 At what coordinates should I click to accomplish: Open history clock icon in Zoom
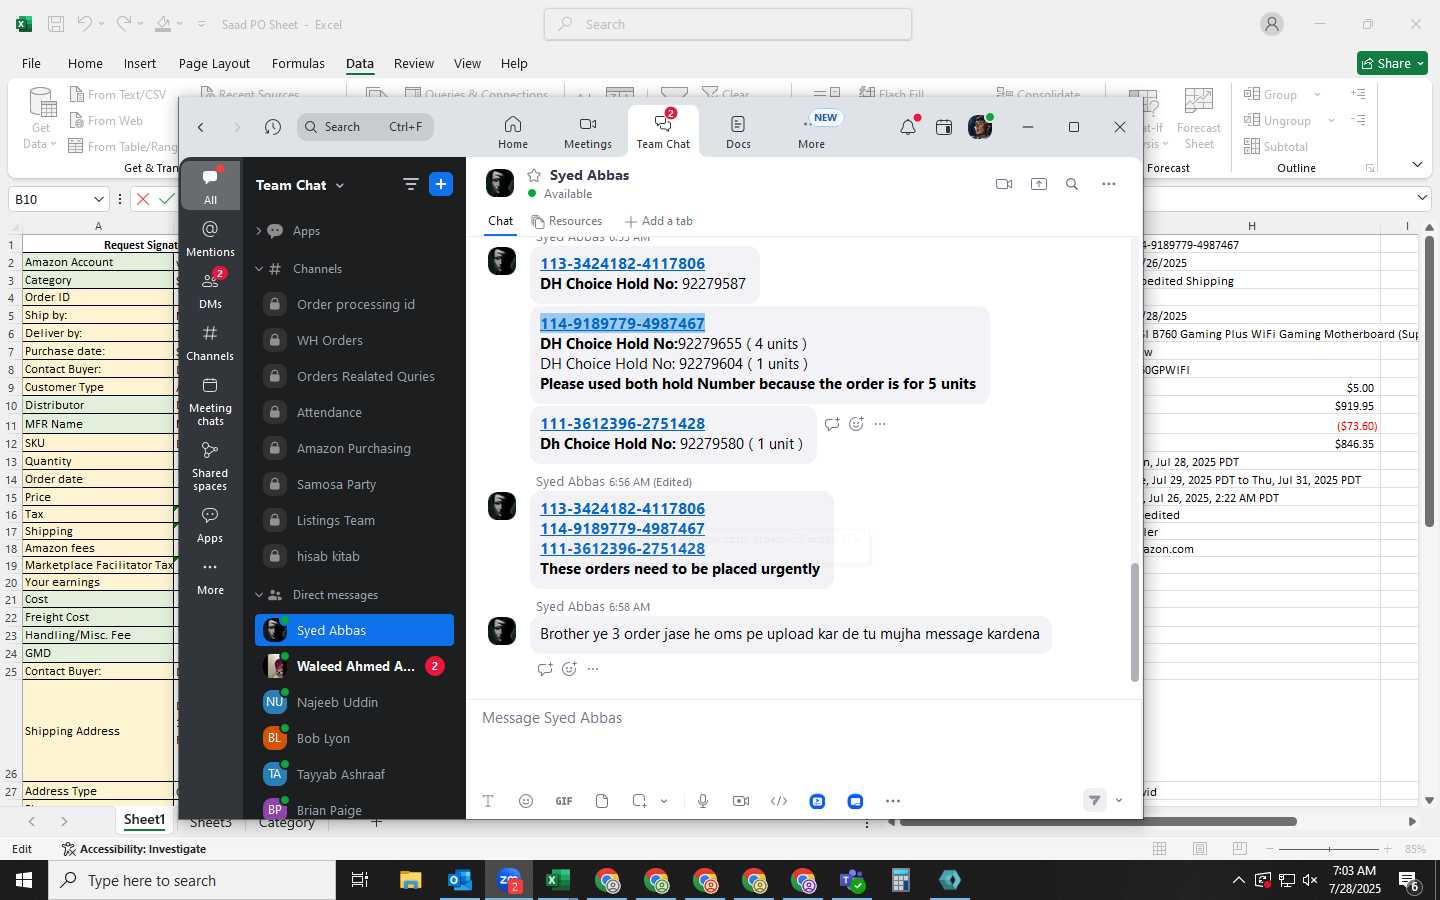[273, 127]
